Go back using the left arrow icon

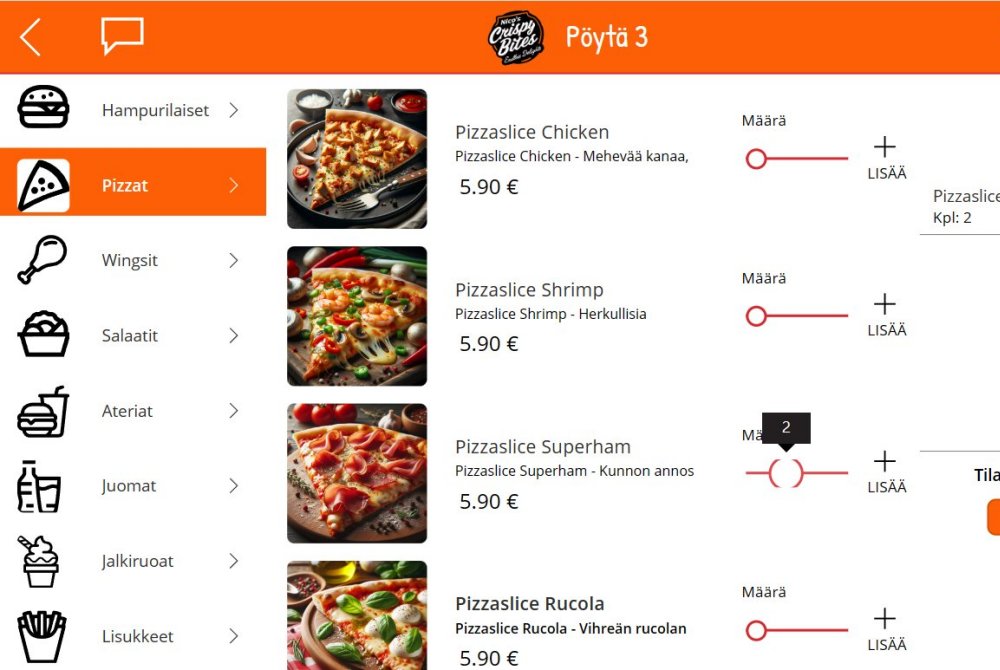coord(30,37)
